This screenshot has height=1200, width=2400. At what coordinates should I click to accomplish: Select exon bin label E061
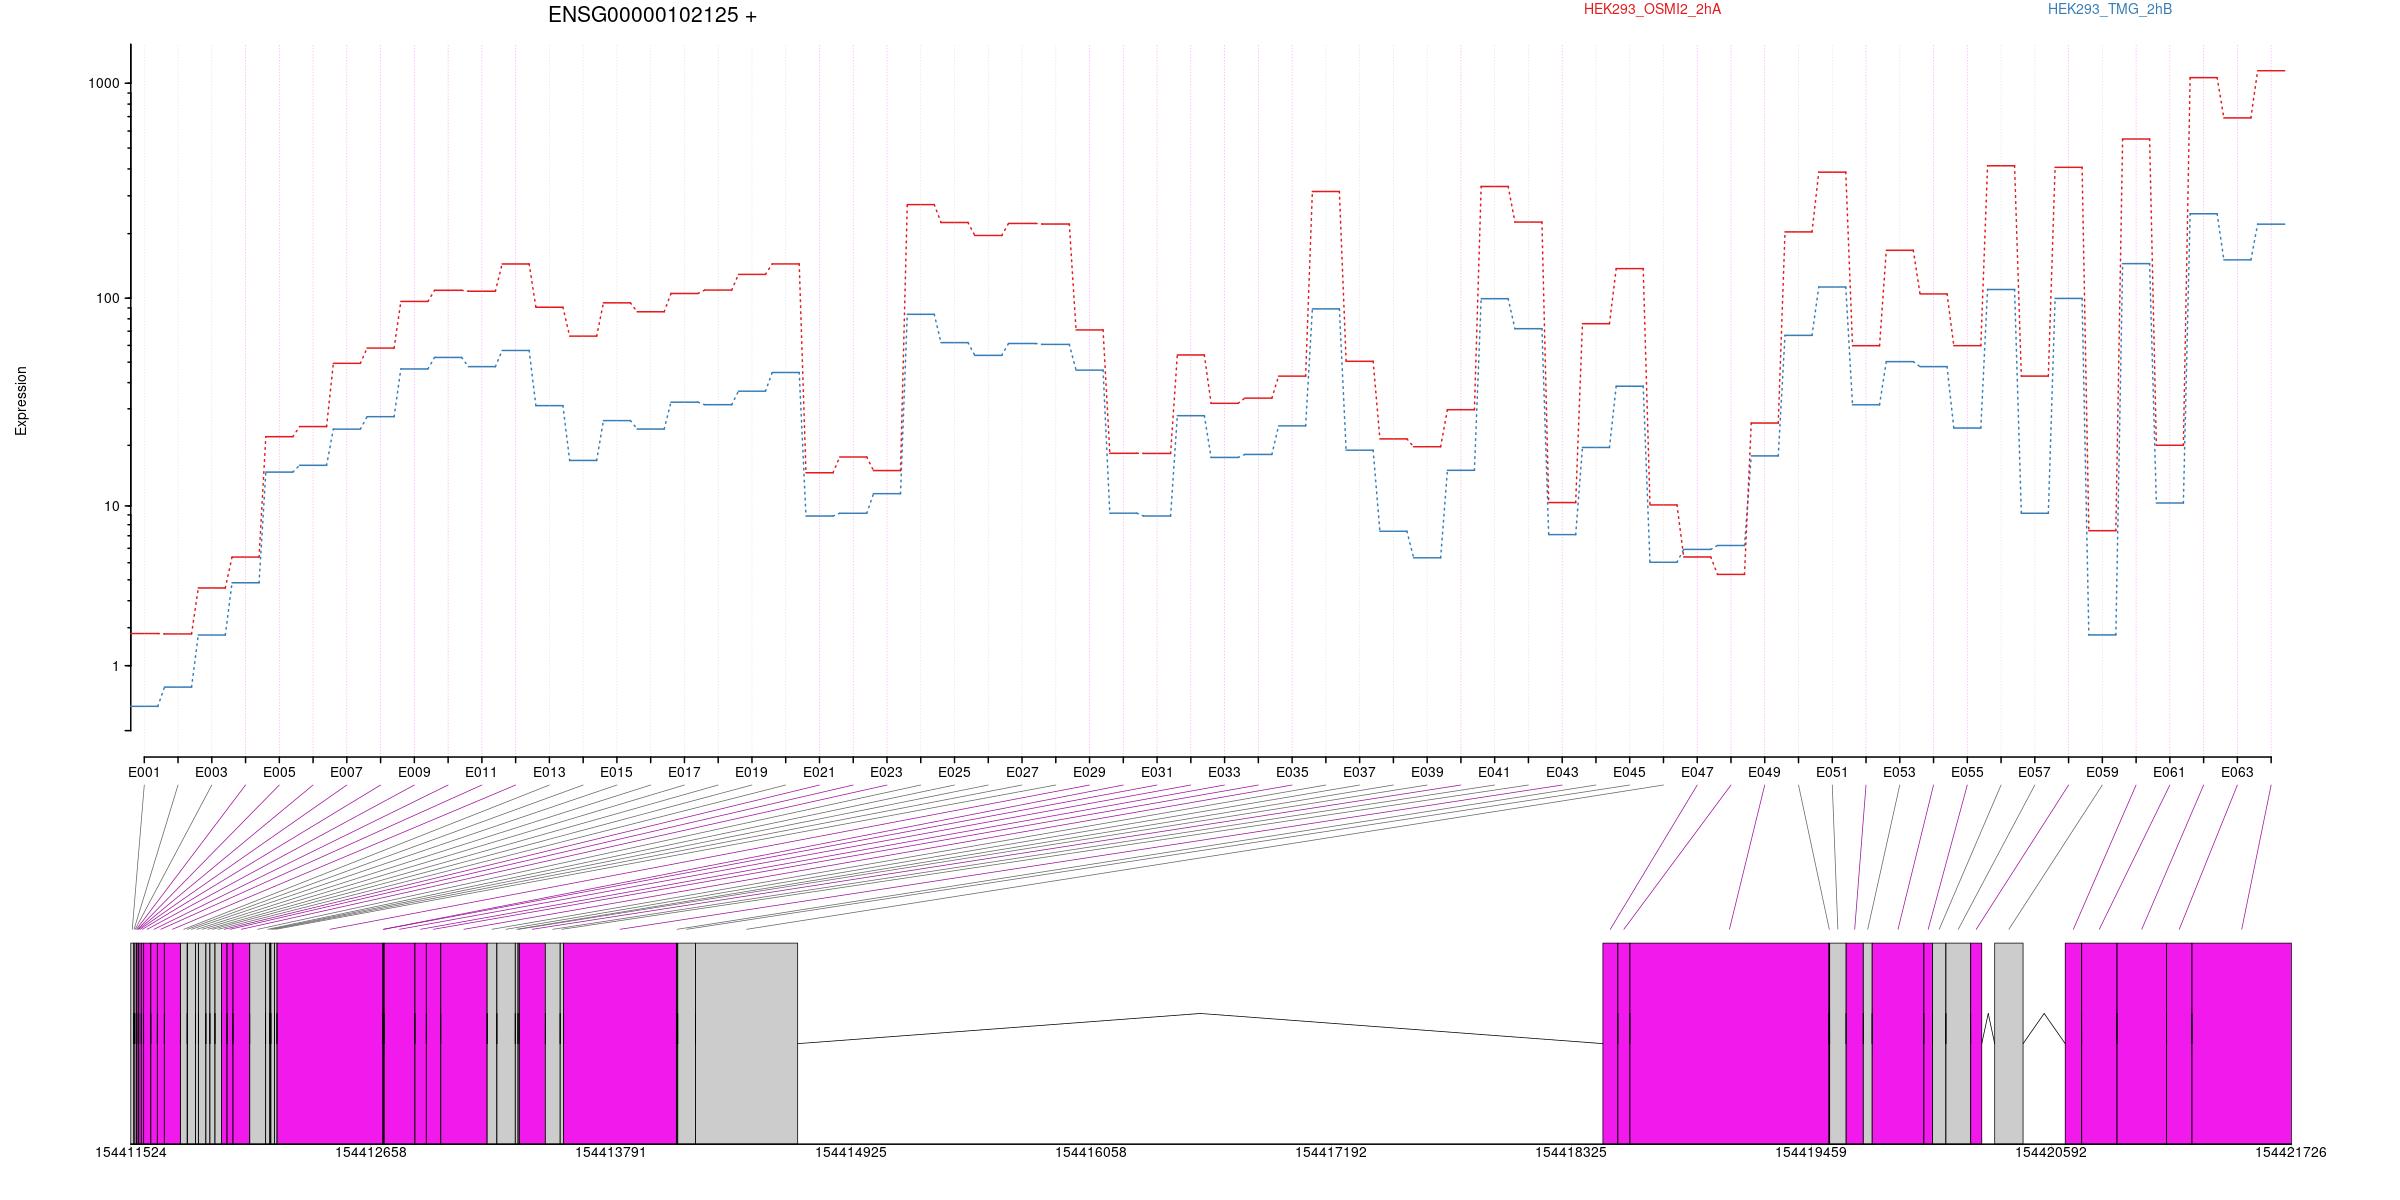[2169, 772]
